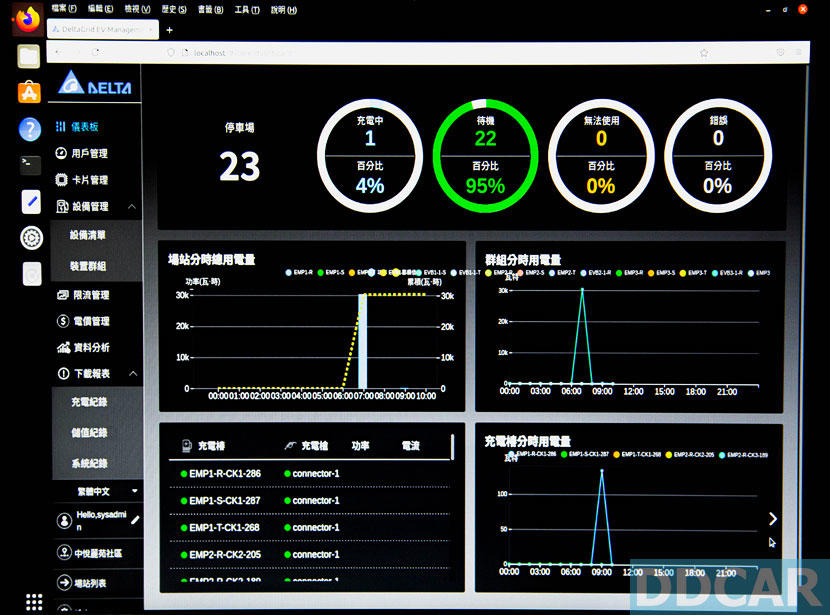830x615 pixels.
Task: Click the 儀表板 dashboard icon in sidebar
Action: point(60,127)
